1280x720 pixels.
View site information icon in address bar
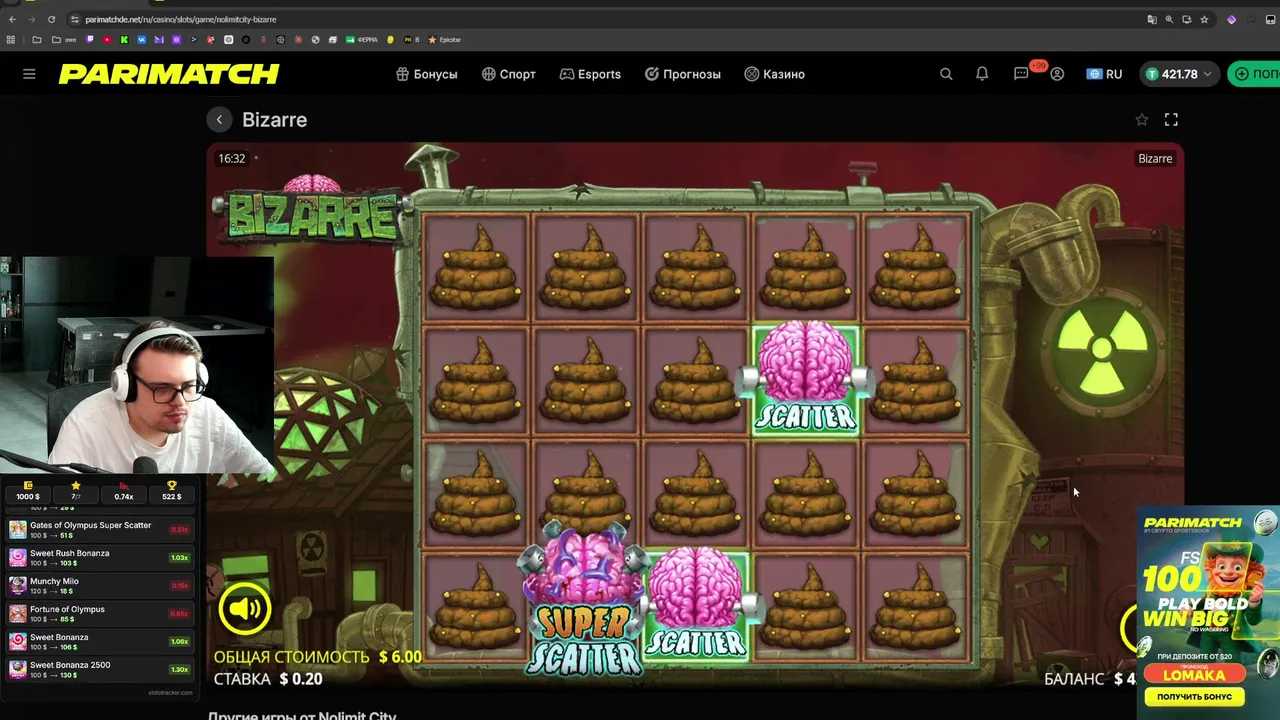tap(75, 19)
